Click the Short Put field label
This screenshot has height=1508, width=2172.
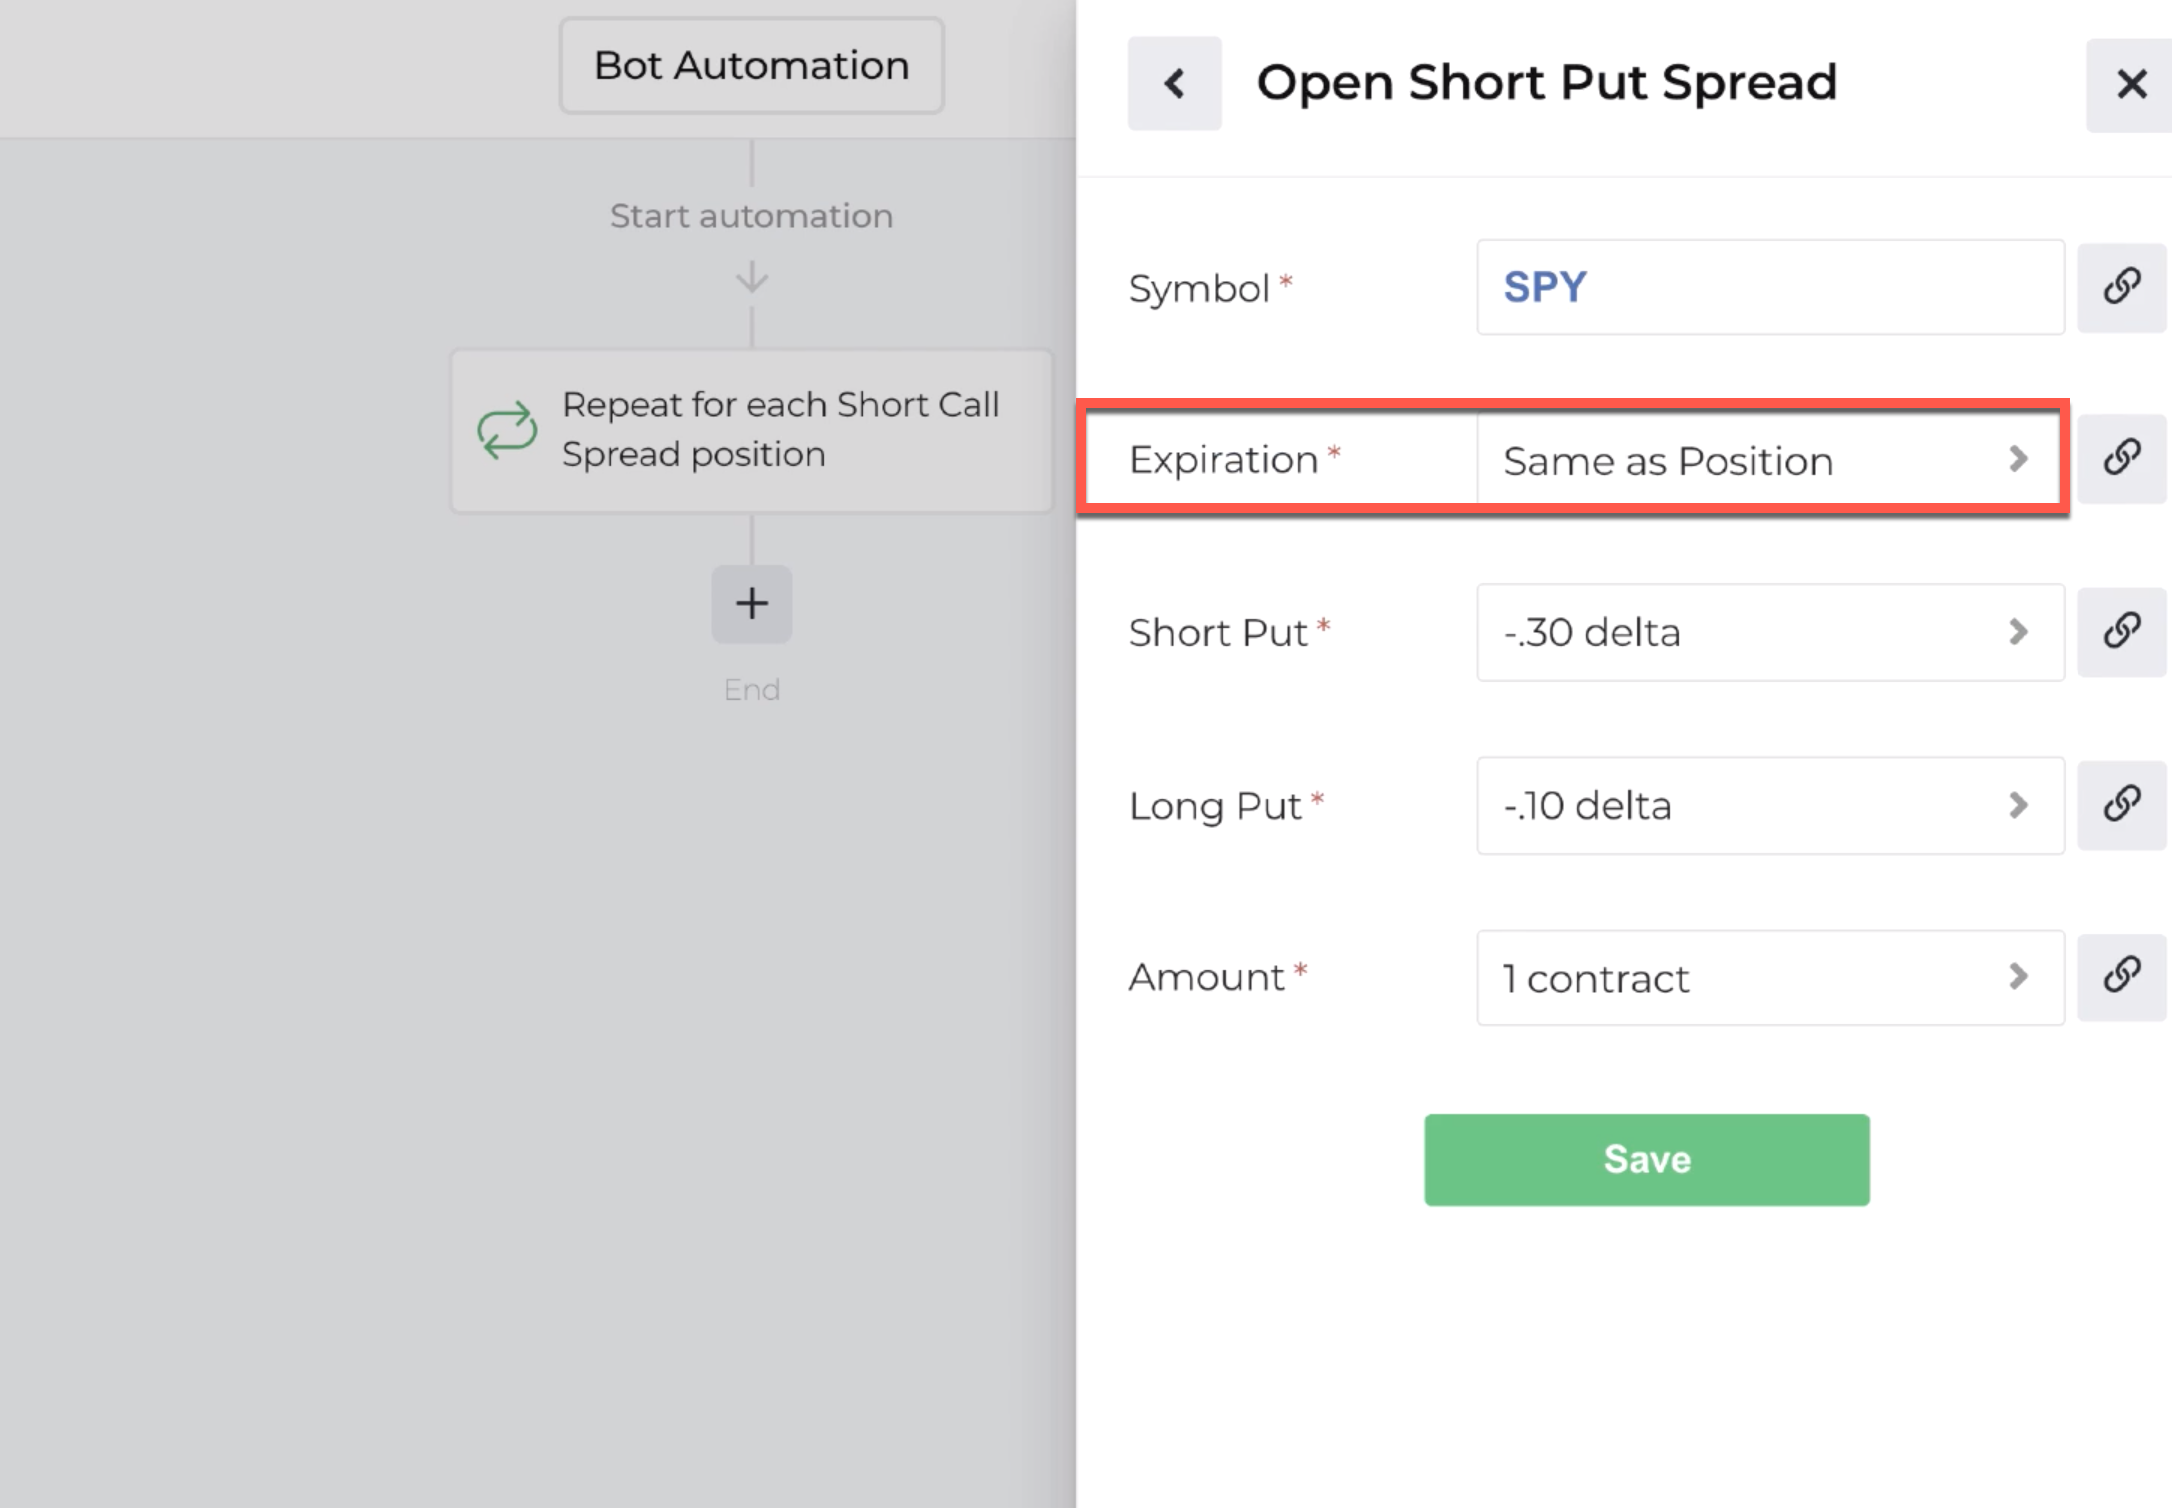click(x=1218, y=633)
